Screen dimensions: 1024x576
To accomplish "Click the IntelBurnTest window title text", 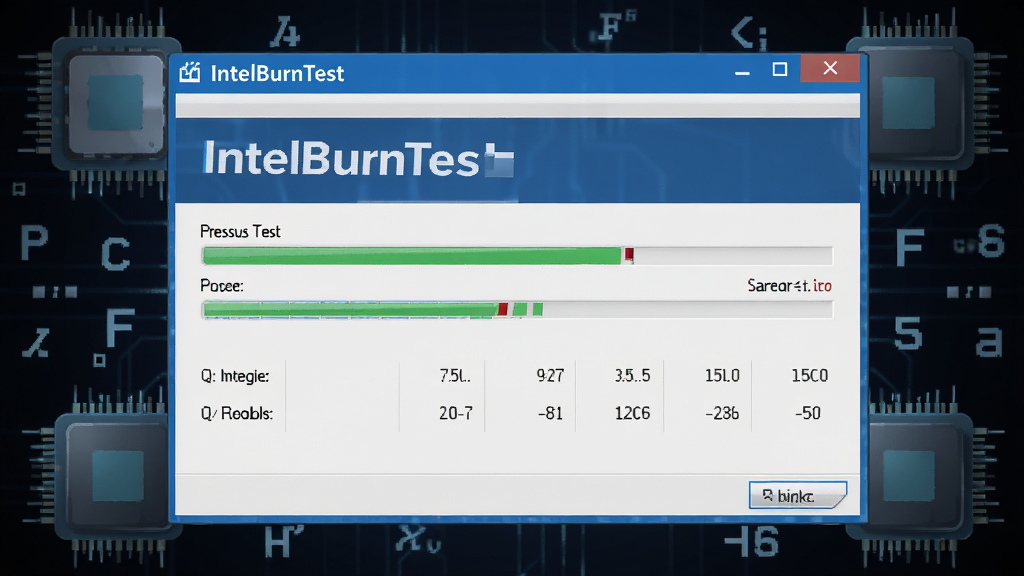I will [x=277, y=73].
